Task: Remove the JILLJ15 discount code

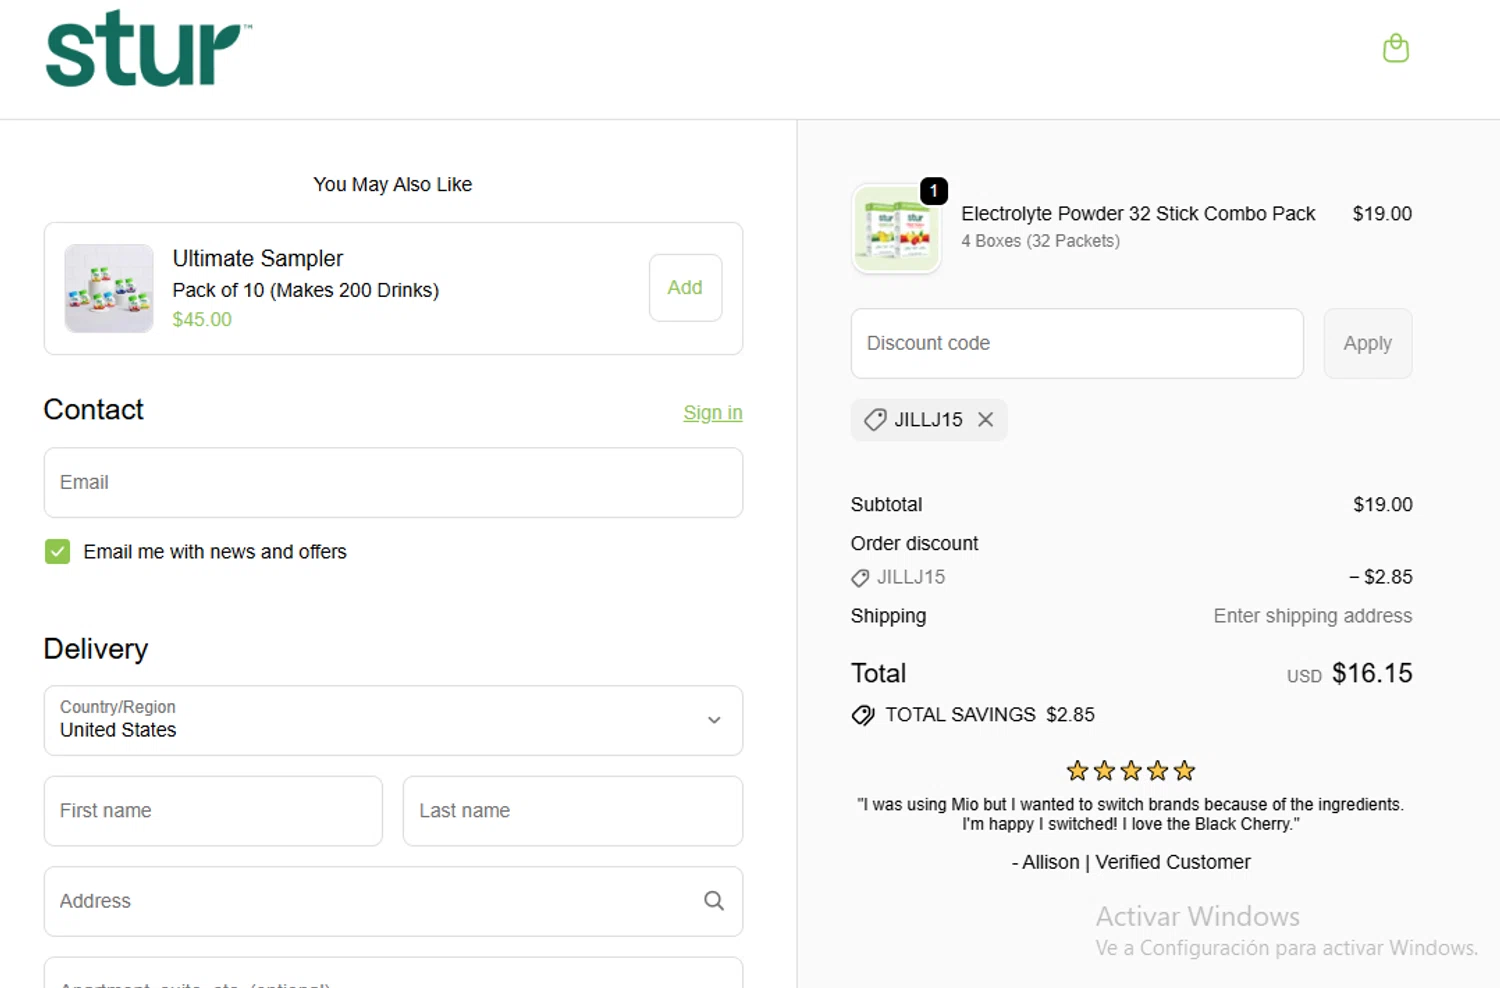Action: coord(985,420)
